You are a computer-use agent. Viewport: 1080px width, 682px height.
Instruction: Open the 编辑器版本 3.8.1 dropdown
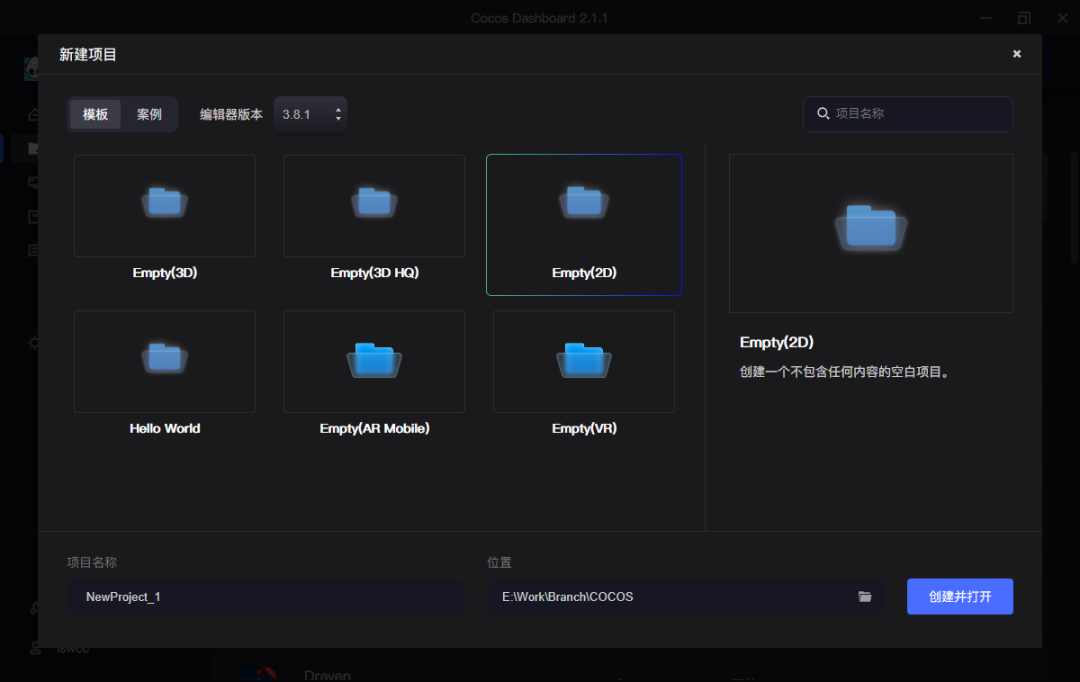point(311,114)
